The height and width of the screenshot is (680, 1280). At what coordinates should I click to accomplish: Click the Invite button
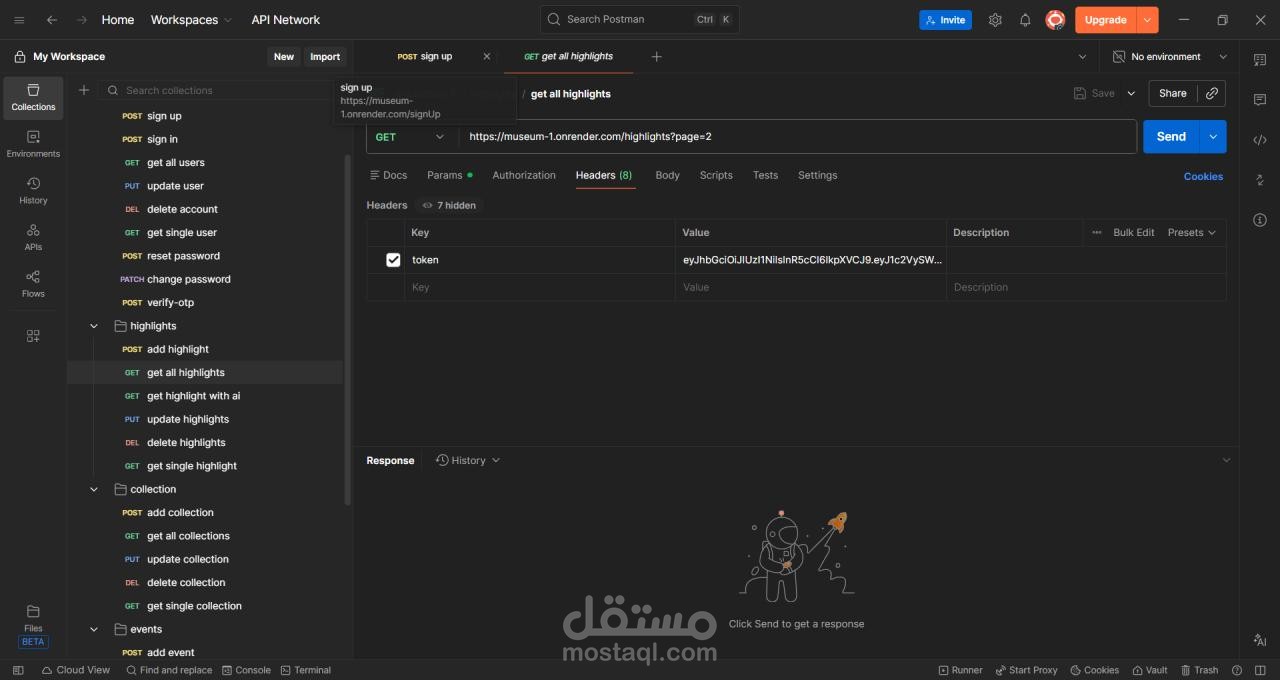[945, 20]
